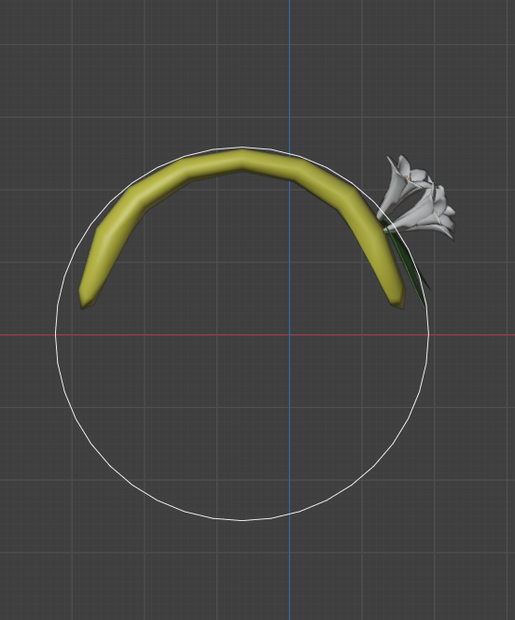Click the tip of the green leaf

point(425,305)
